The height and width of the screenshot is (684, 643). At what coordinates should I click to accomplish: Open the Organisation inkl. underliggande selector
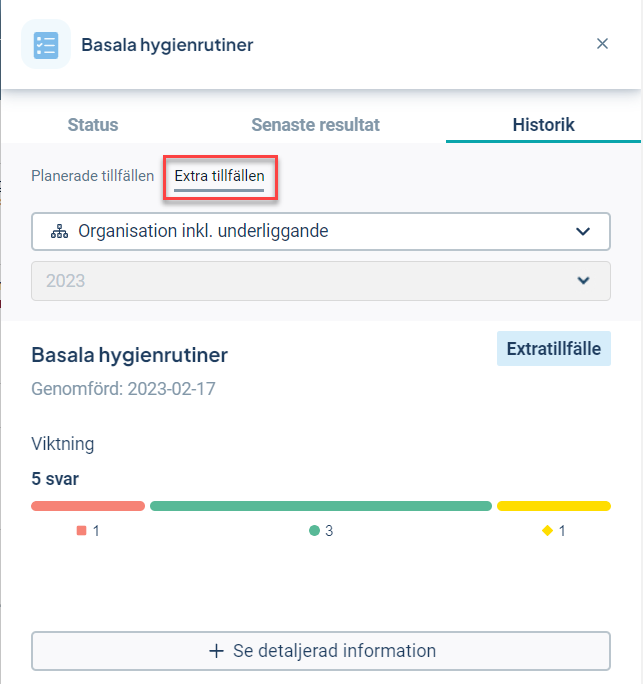[x=321, y=231]
